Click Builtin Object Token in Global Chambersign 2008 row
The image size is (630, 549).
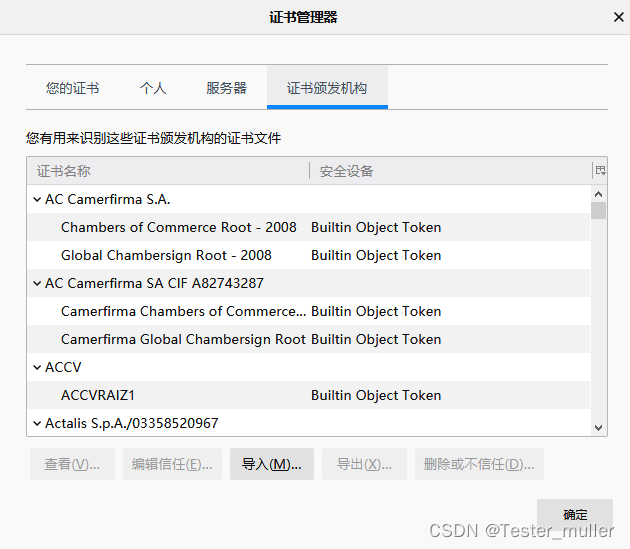(x=376, y=256)
